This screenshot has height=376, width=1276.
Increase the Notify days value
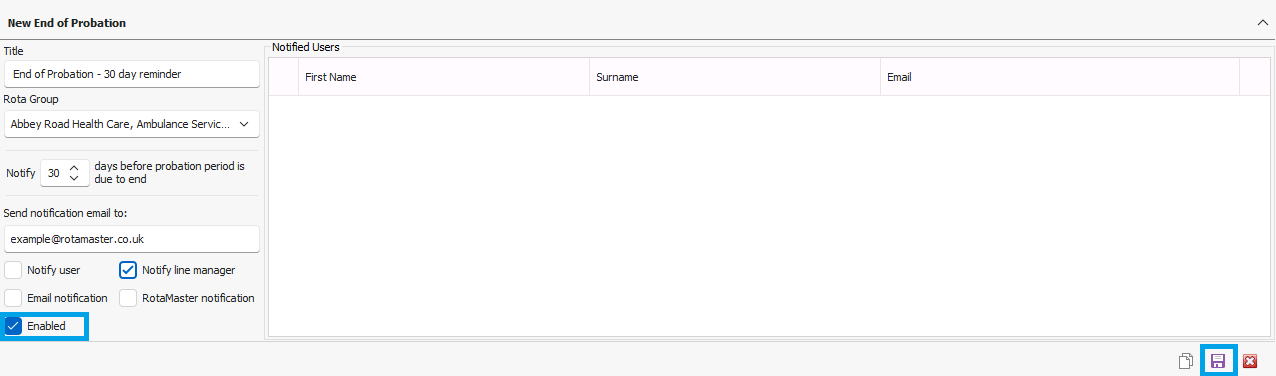click(x=73, y=167)
